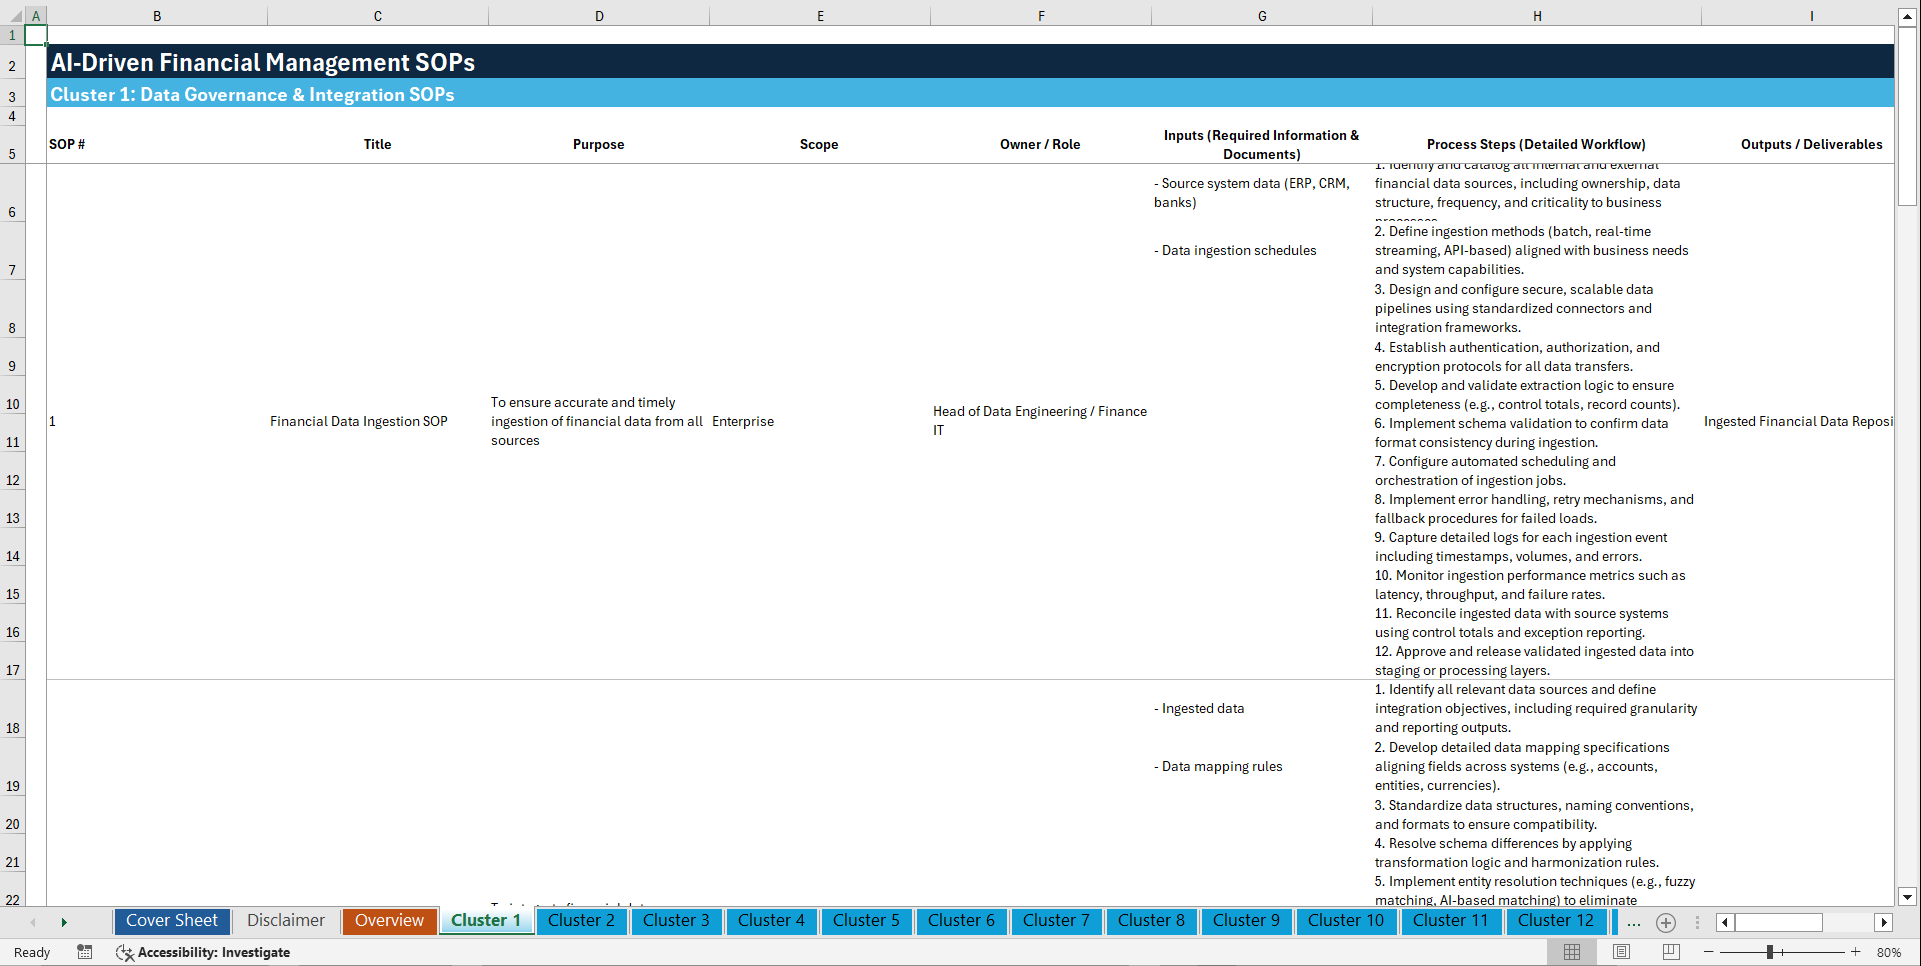The image size is (1921, 966).
Task: Click the vertical scrollbar down arrow
Action: click(x=1908, y=897)
